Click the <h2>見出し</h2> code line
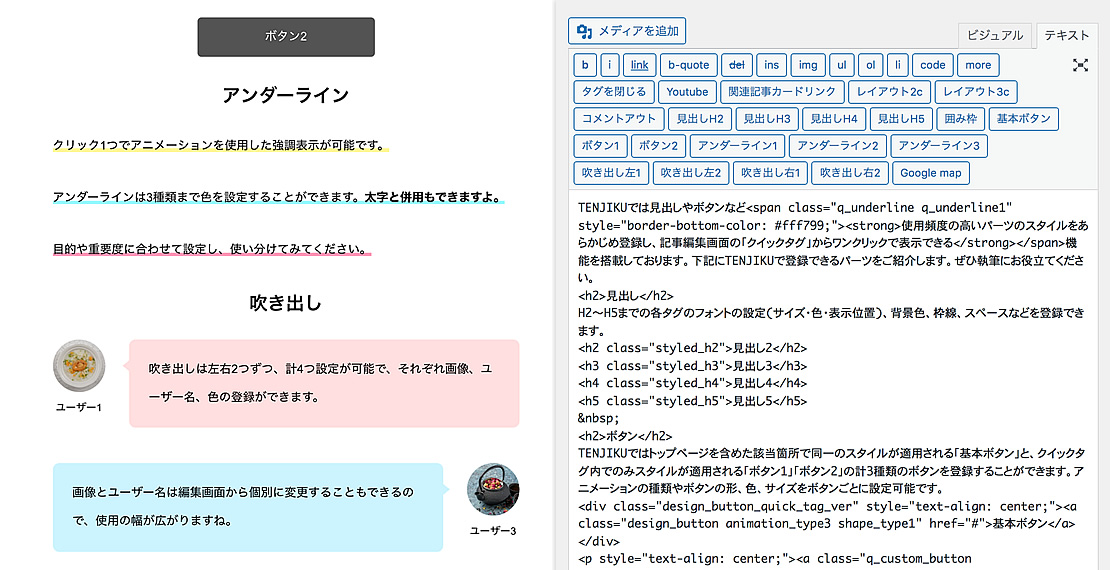Image resolution: width=1110 pixels, height=570 pixels. point(625,296)
